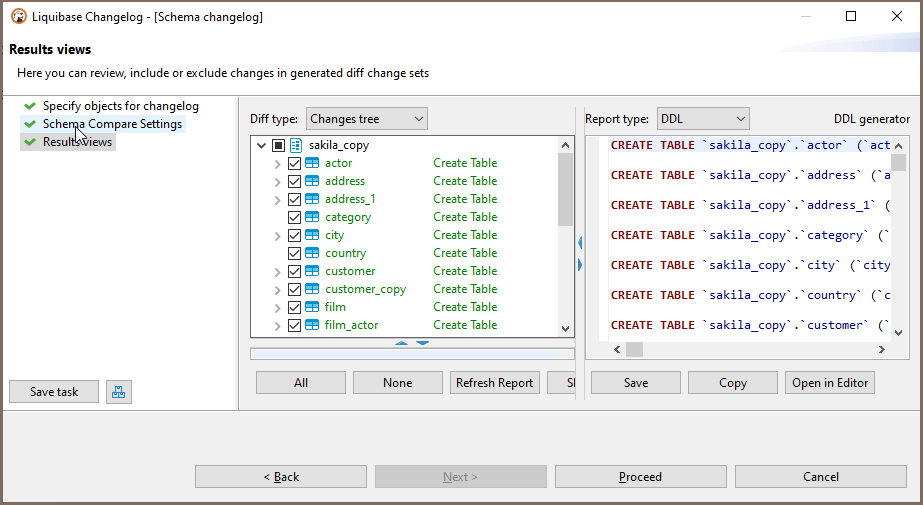This screenshot has height=505, width=923.
Task: Click the scheduler icon next to Save task
Action: point(118,392)
